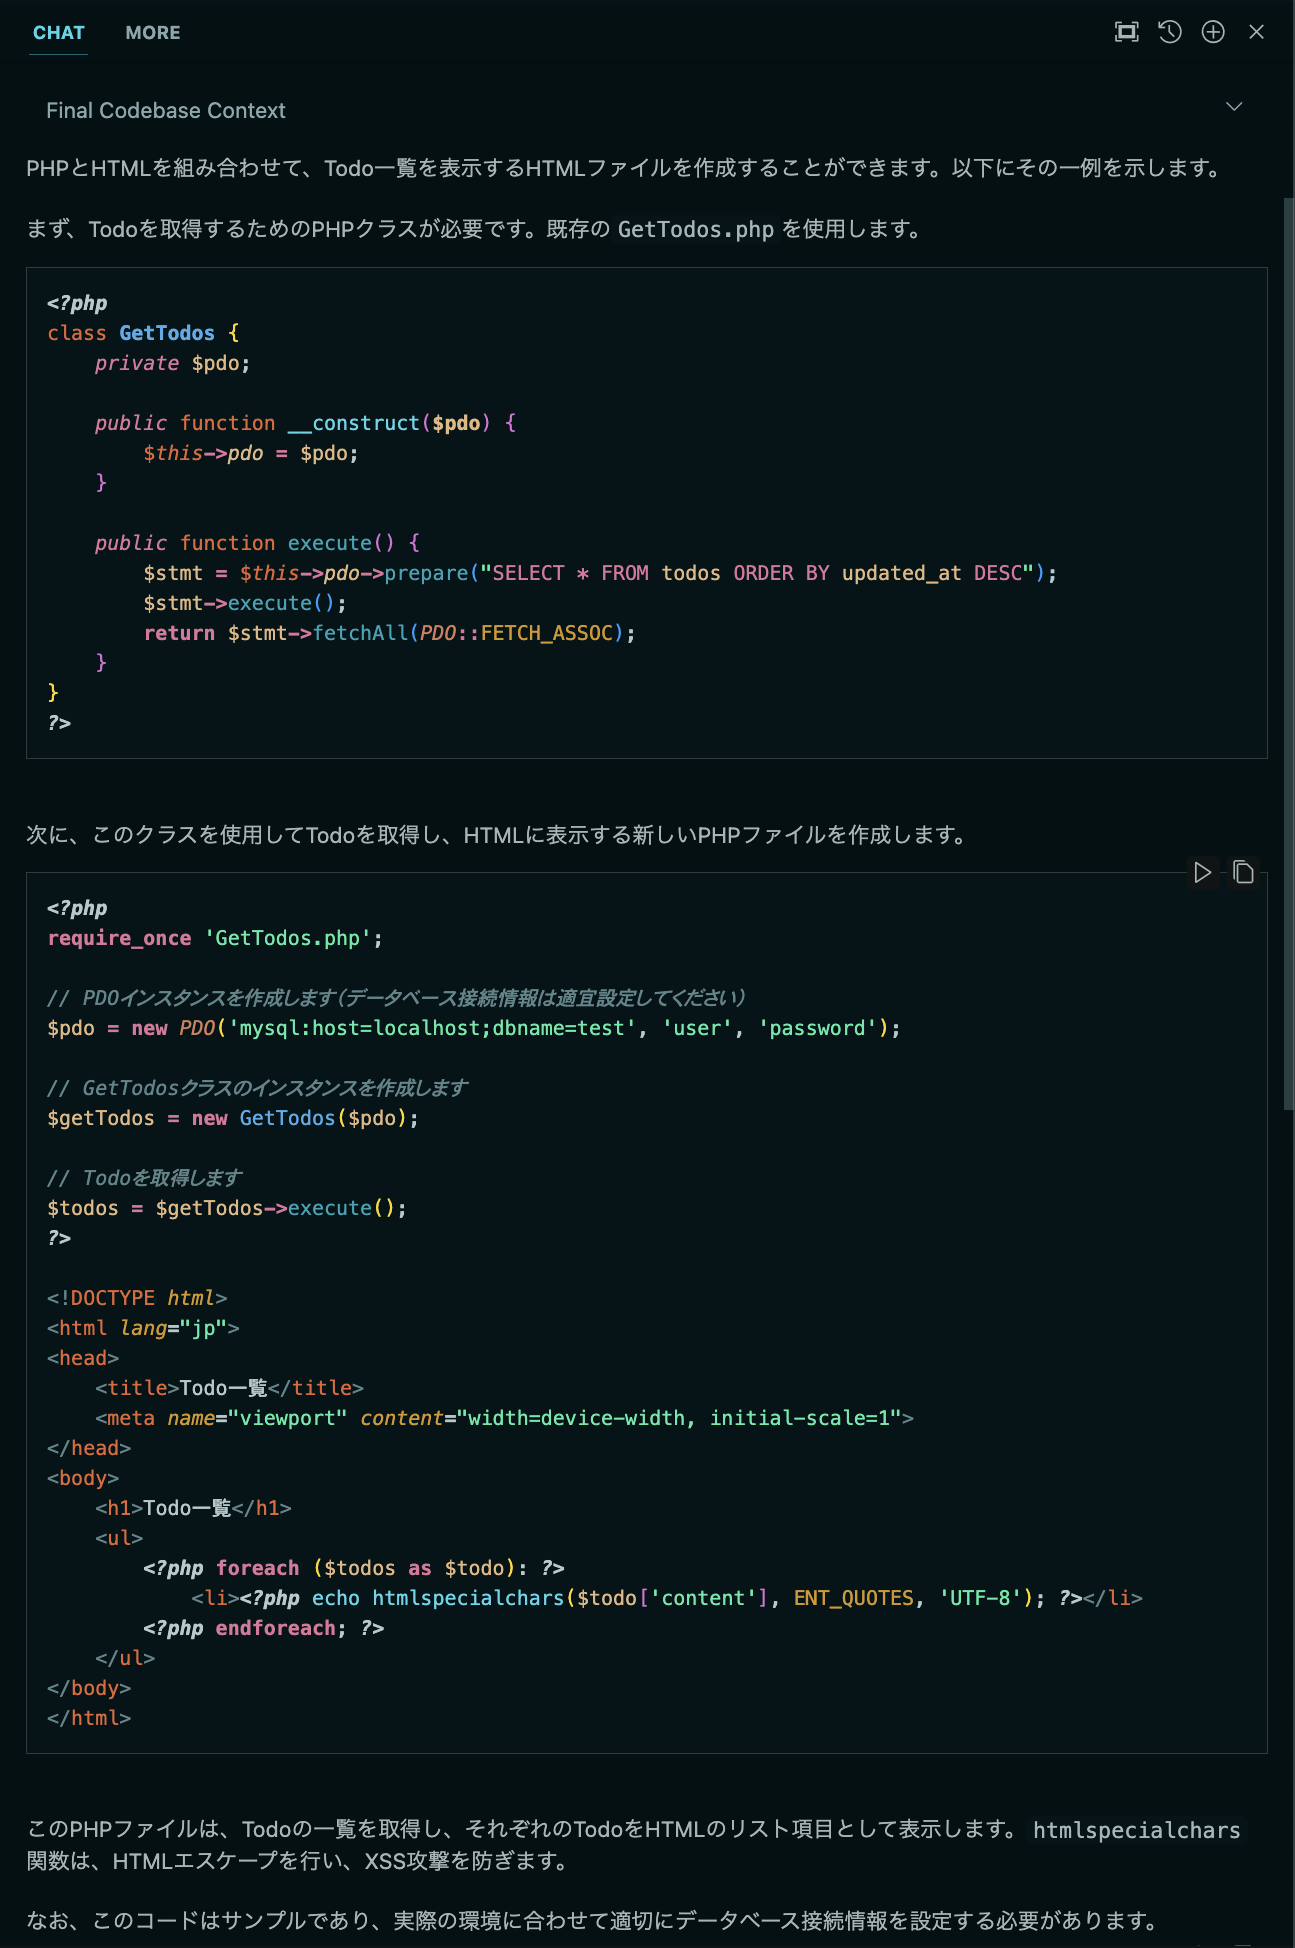
Task: Click the htmlspecialchars echo li line
Action: (x=667, y=1598)
